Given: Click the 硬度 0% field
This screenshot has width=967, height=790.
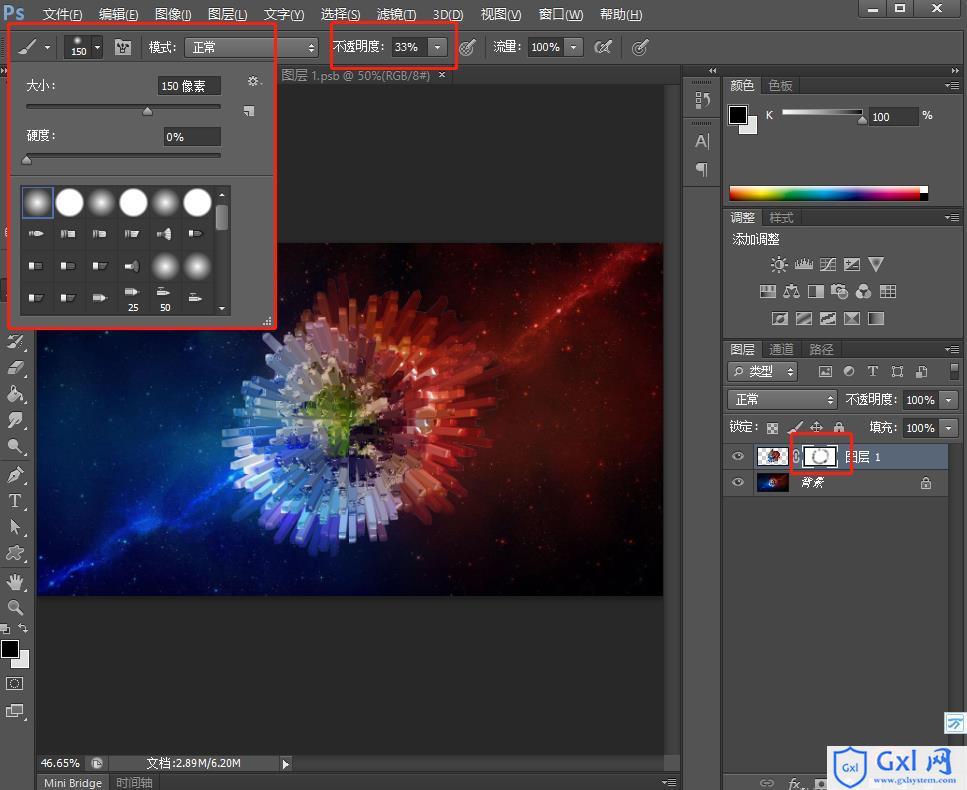Looking at the screenshot, I should pyautogui.click(x=192, y=136).
